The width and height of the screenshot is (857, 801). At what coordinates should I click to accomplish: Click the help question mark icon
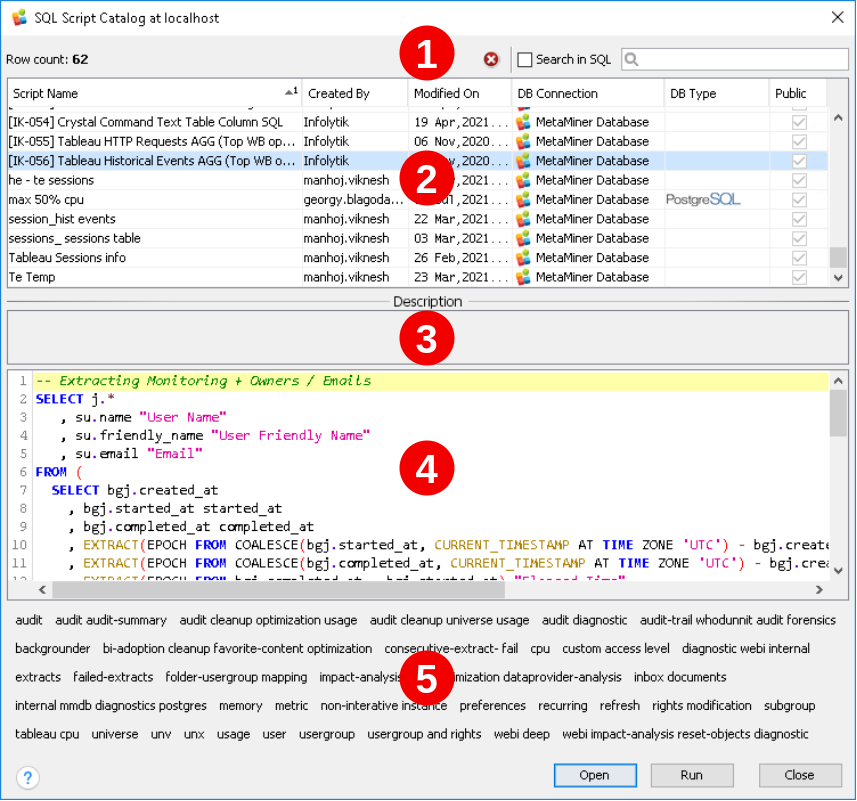(27, 776)
